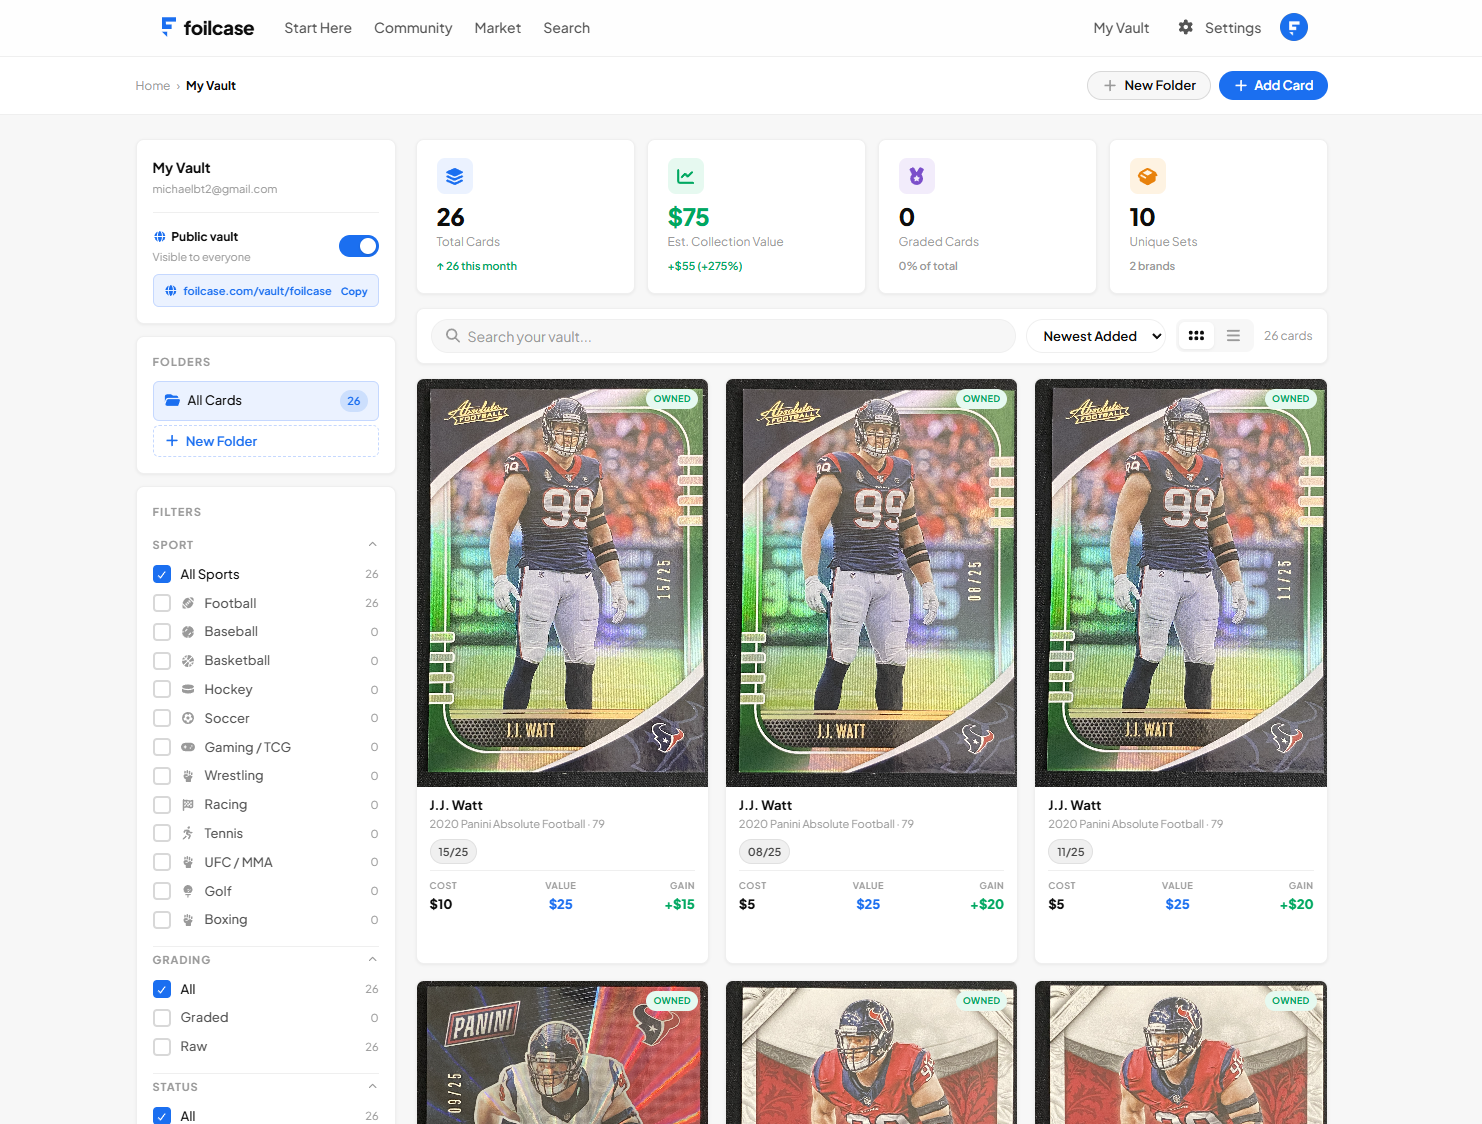Viewport: 1482px width, 1124px height.
Task: Toggle the Public vault switch
Action: click(359, 246)
